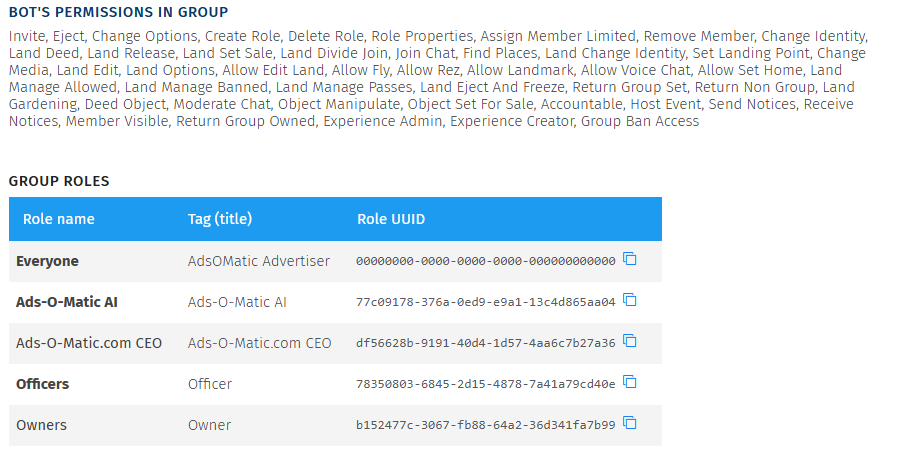The height and width of the screenshot is (463, 900).
Task: Click the Owner tag cell
Action: click(210, 425)
